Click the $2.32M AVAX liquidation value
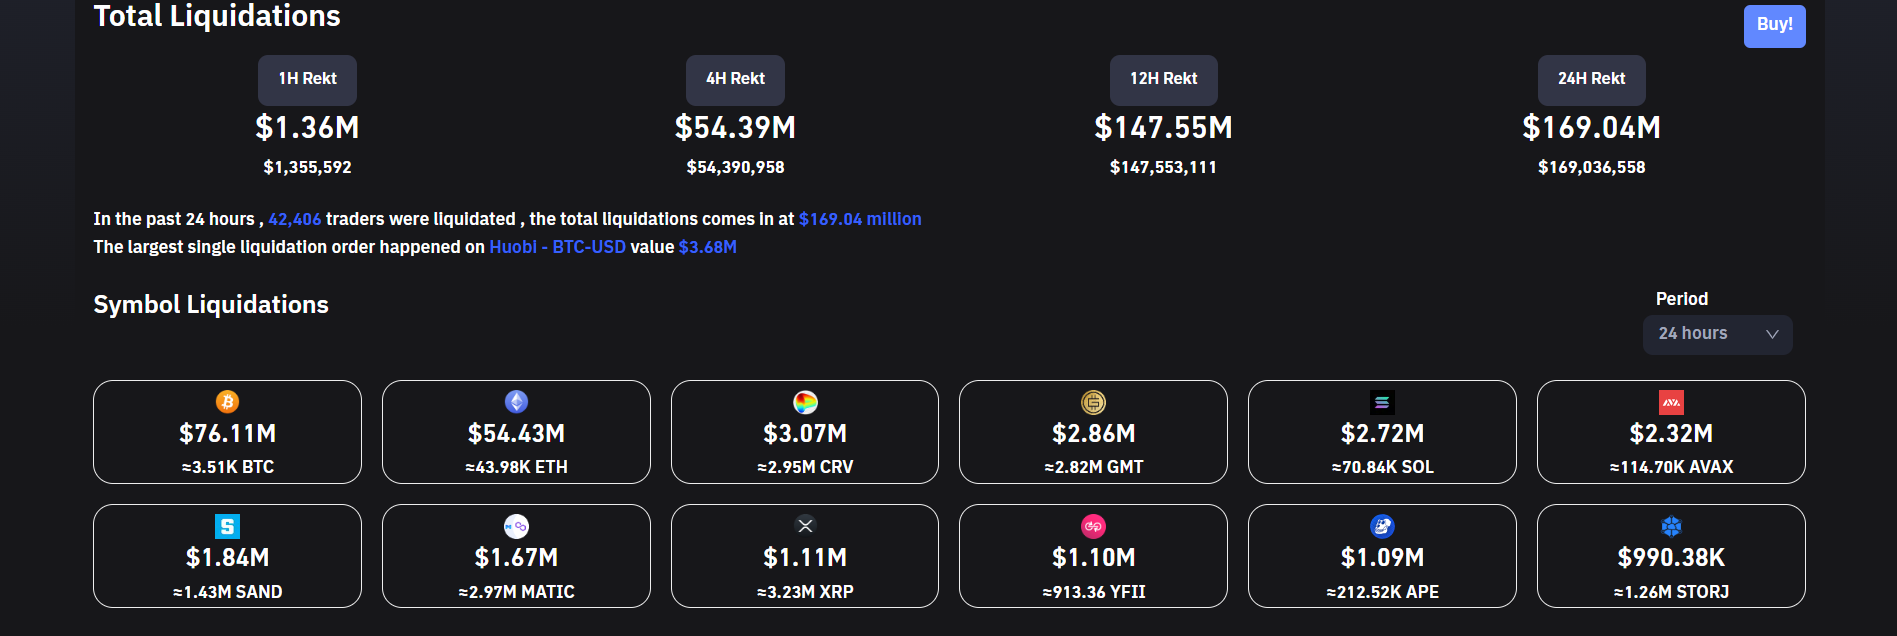Screen dimensions: 1897x636 [x=1671, y=434]
